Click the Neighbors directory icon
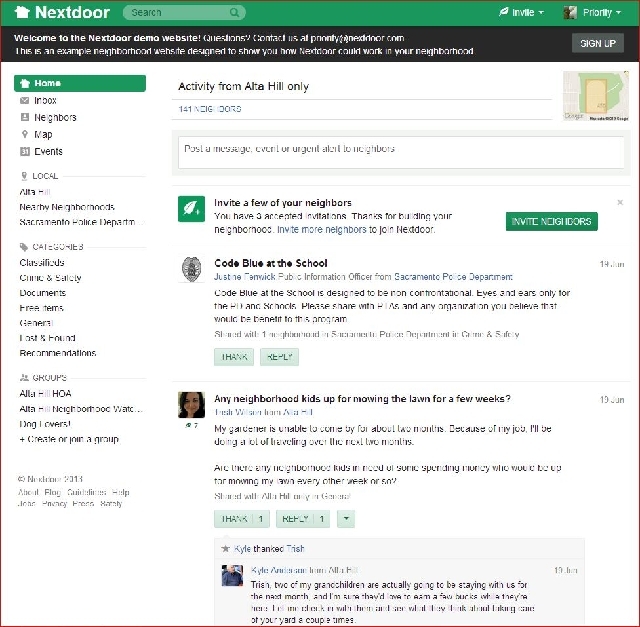The width and height of the screenshot is (640, 627). coord(25,118)
